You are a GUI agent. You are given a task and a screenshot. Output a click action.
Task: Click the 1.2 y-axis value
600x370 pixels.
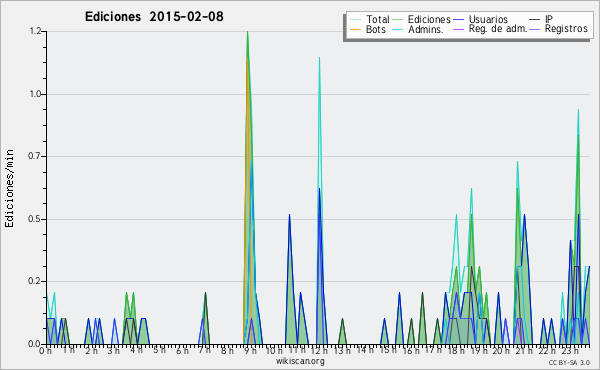coord(35,31)
